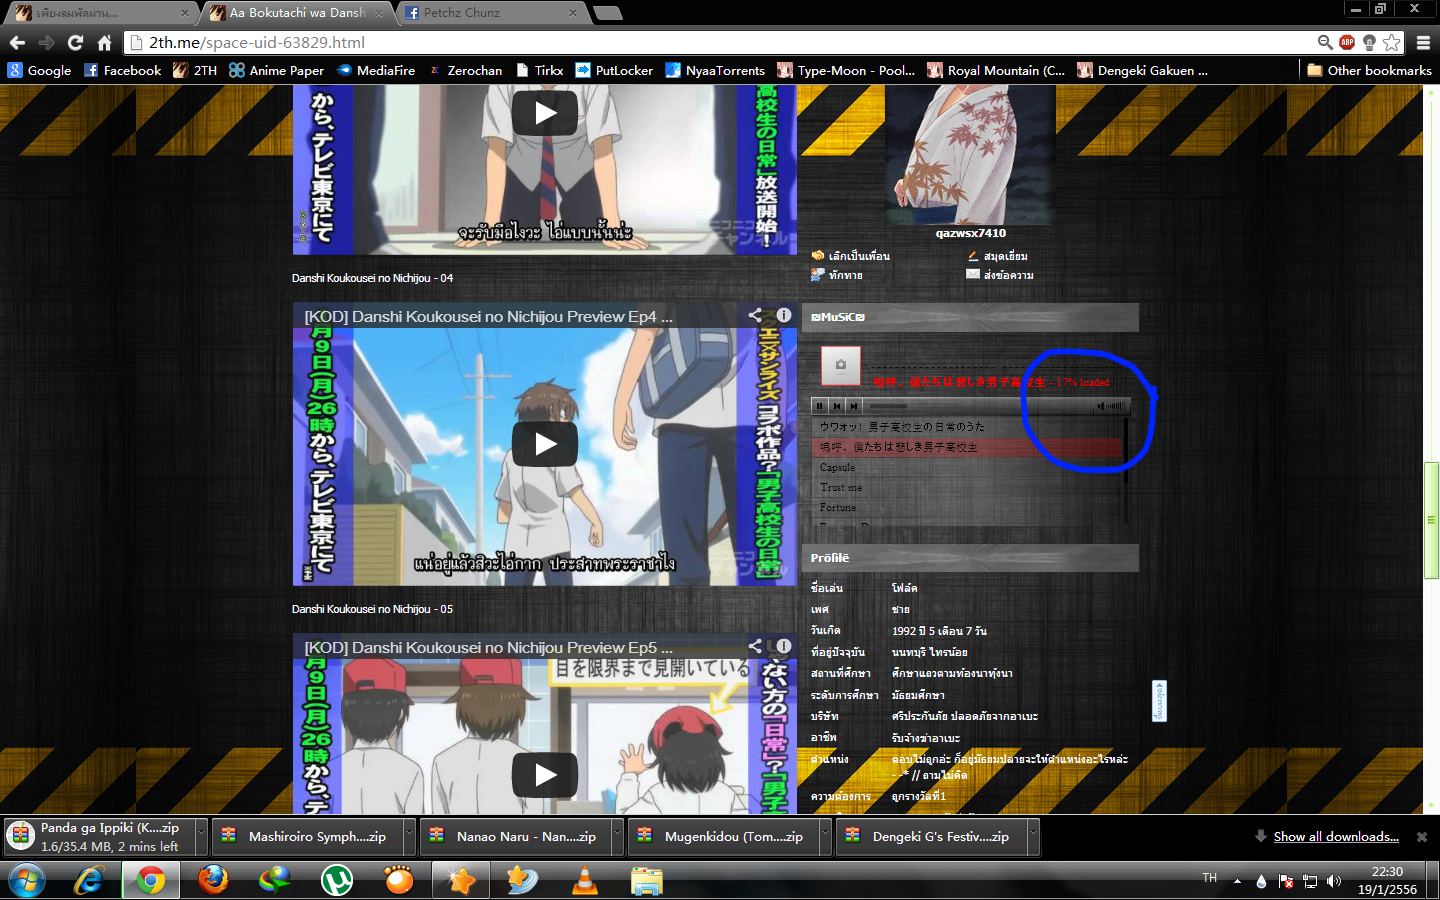This screenshot has height=900, width=1440.
Task: Open the Zerochan bookmark
Action: 465,70
